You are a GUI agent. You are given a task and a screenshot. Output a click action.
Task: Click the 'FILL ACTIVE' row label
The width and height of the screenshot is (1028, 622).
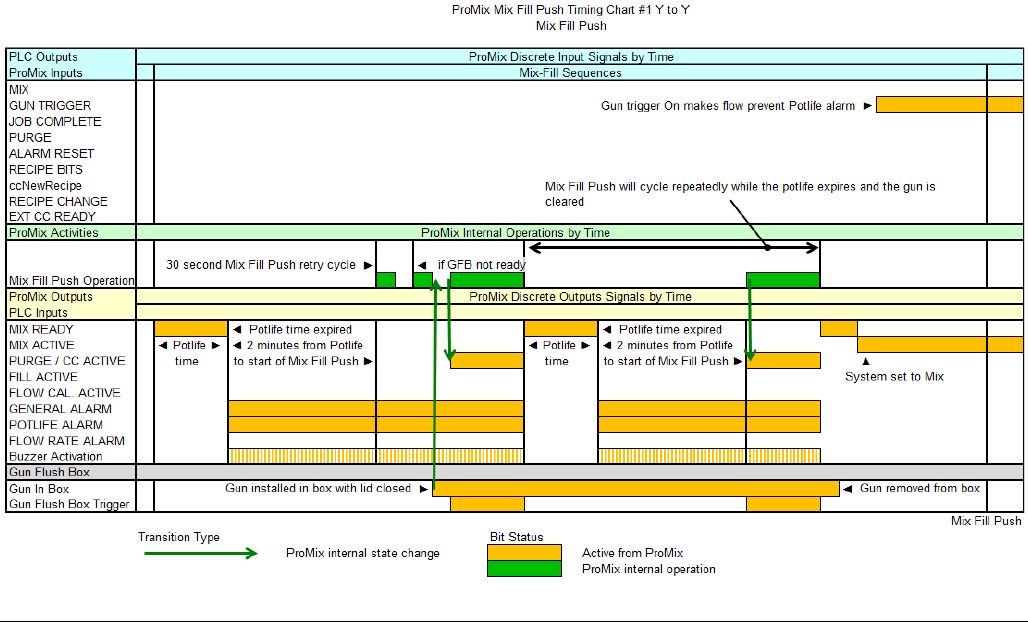[43, 377]
